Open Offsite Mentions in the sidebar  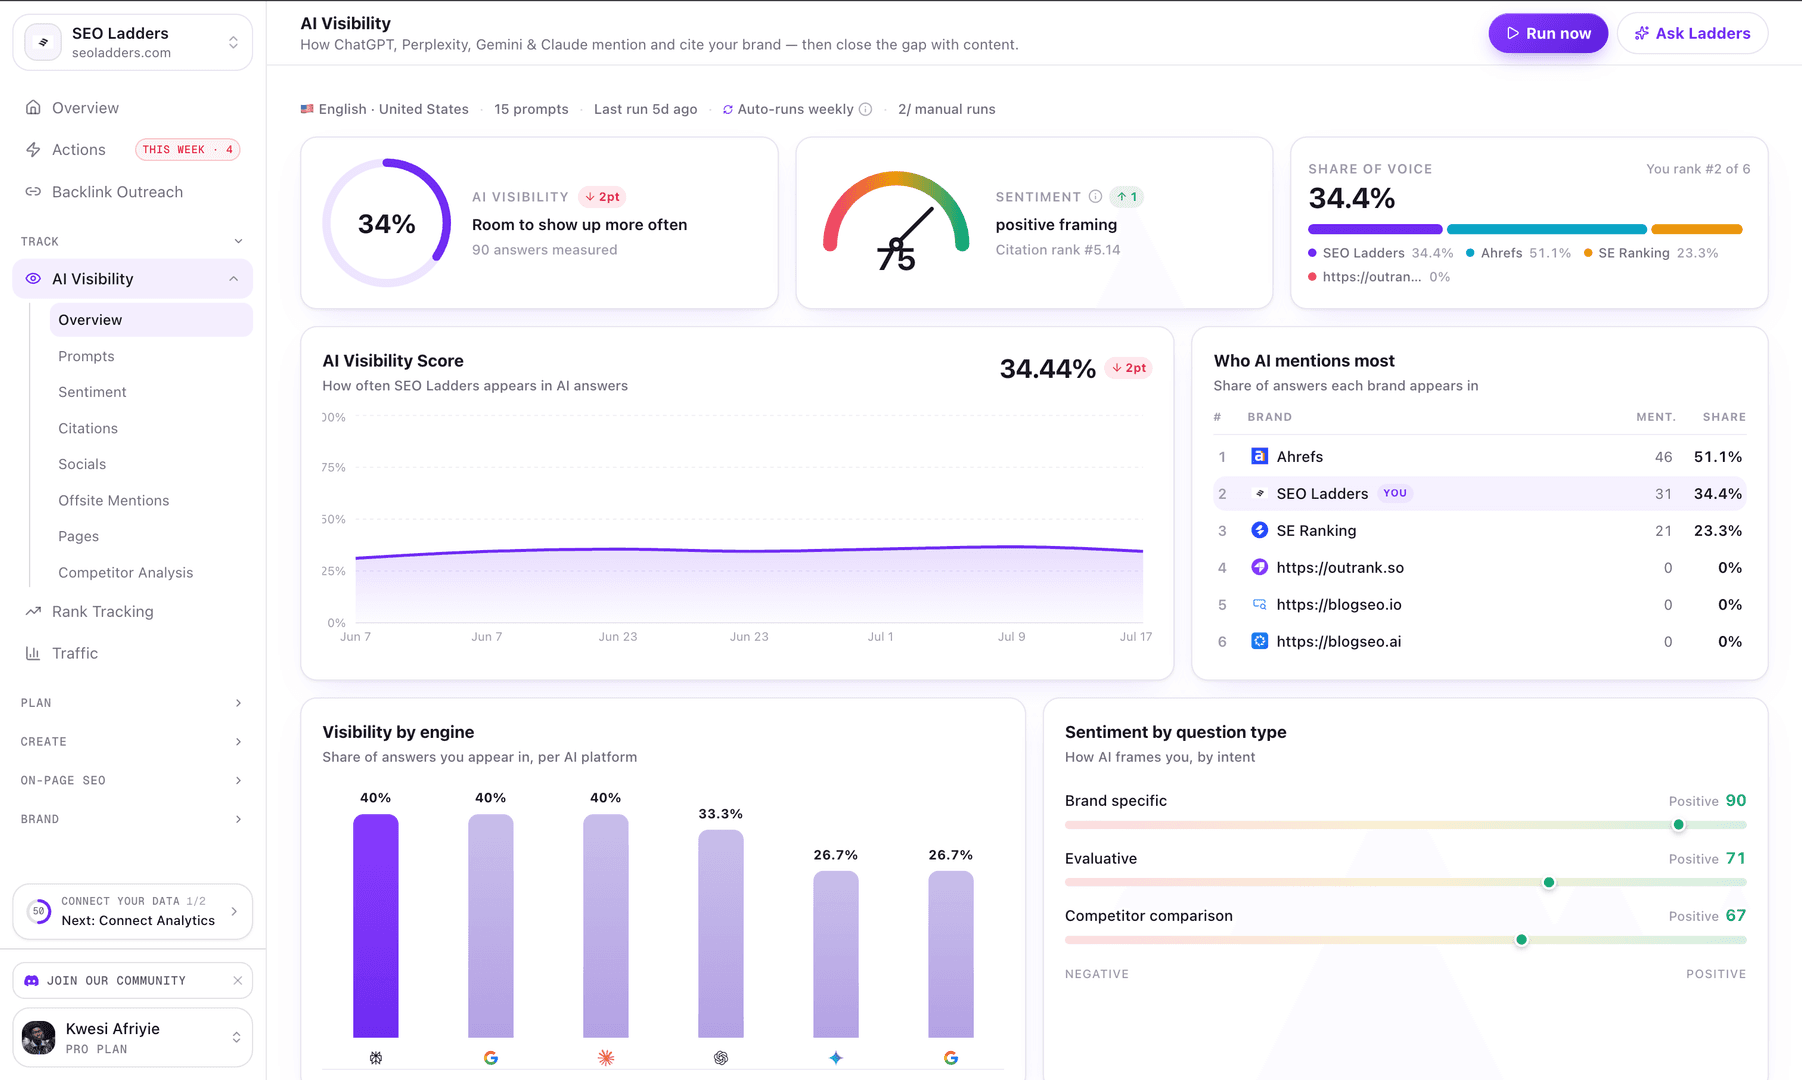point(114,500)
